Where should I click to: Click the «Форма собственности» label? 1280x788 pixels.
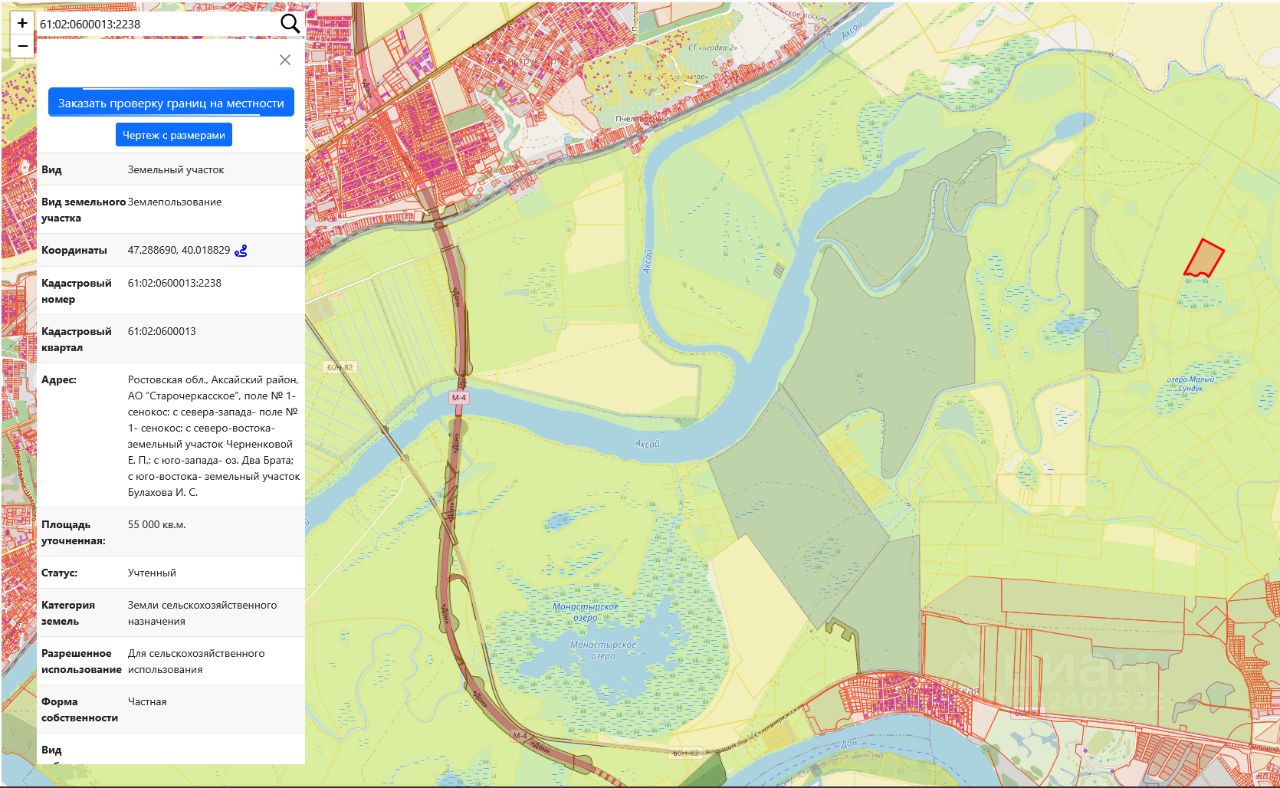pyautogui.click(x=80, y=710)
